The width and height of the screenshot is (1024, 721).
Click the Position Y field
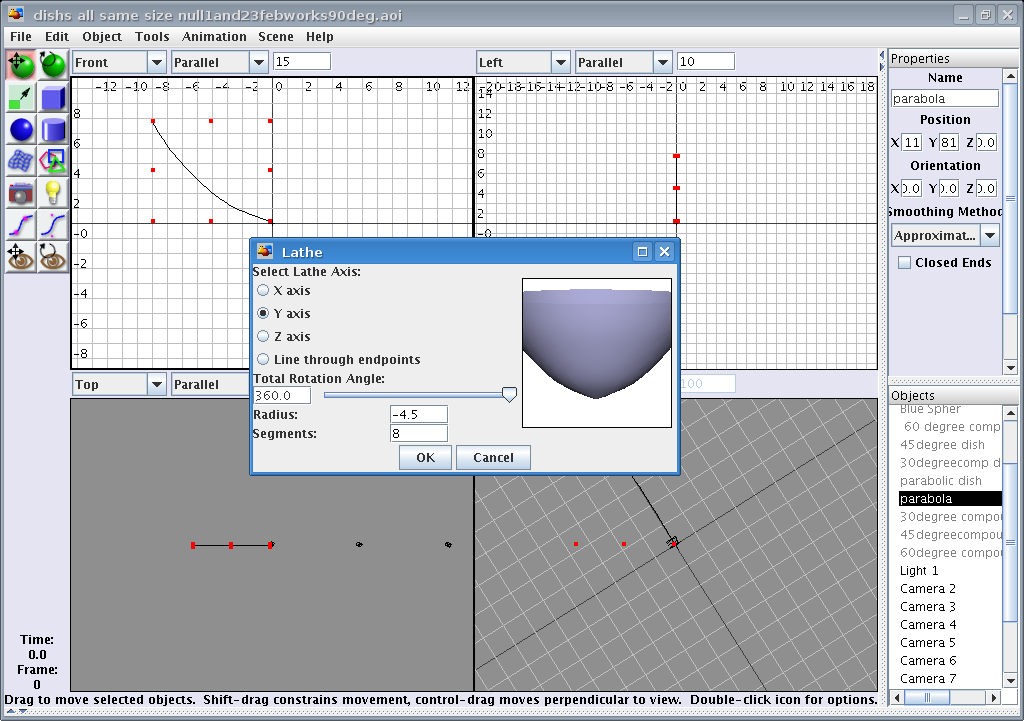(949, 142)
